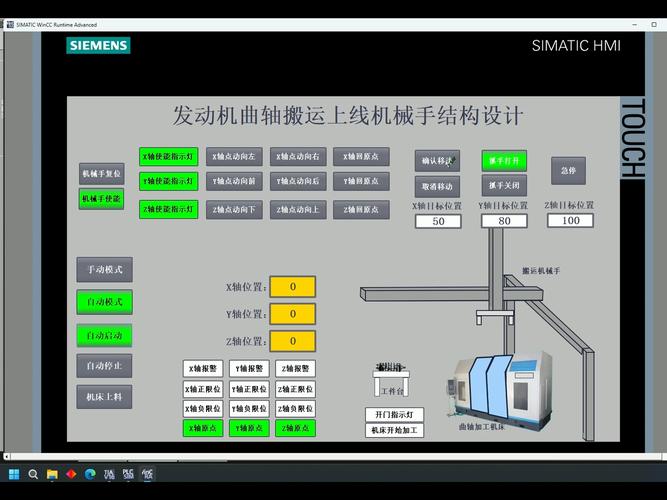Image resolution: width=667 pixels, height=500 pixels.
Task: Click the 自动启动 auto start button
Action: pyautogui.click(x=105, y=335)
